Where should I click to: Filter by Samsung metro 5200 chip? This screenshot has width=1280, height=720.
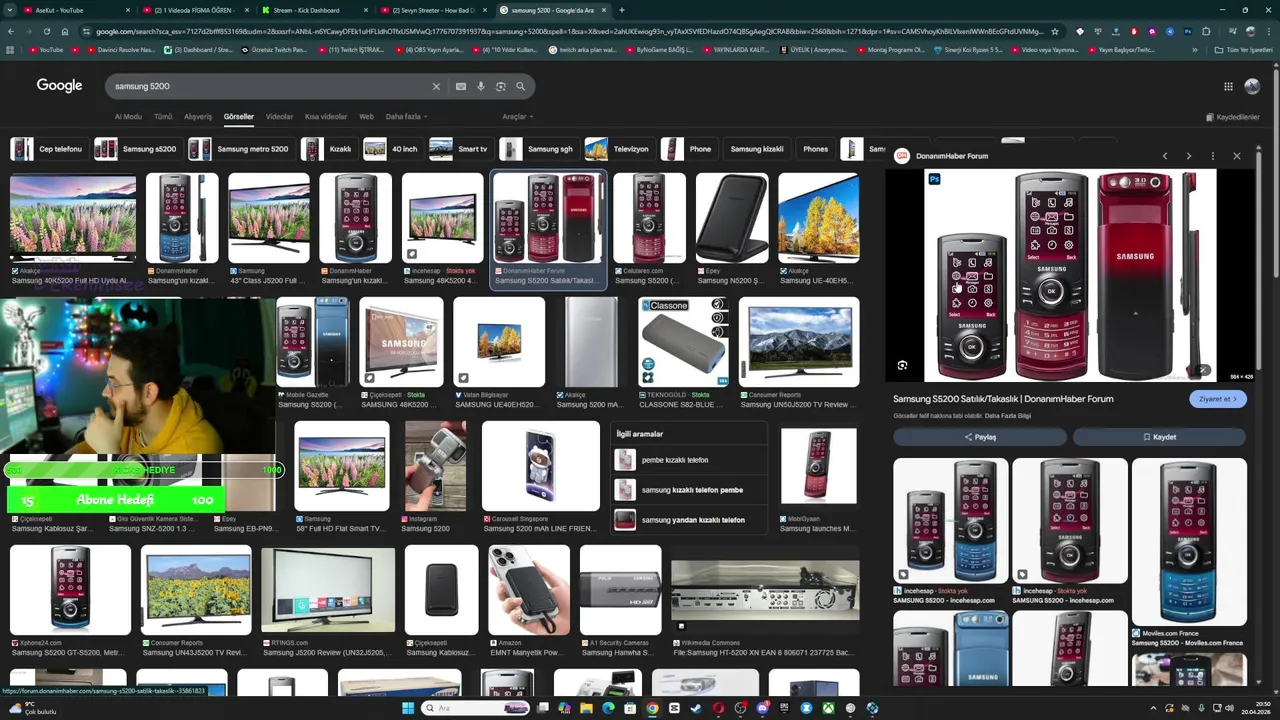tap(240, 149)
